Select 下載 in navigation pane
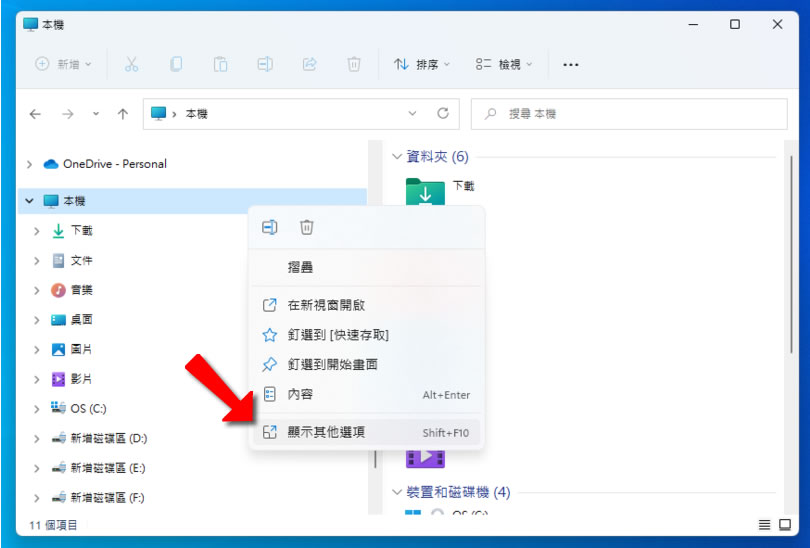810x548 pixels. pyautogui.click(x=72, y=231)
